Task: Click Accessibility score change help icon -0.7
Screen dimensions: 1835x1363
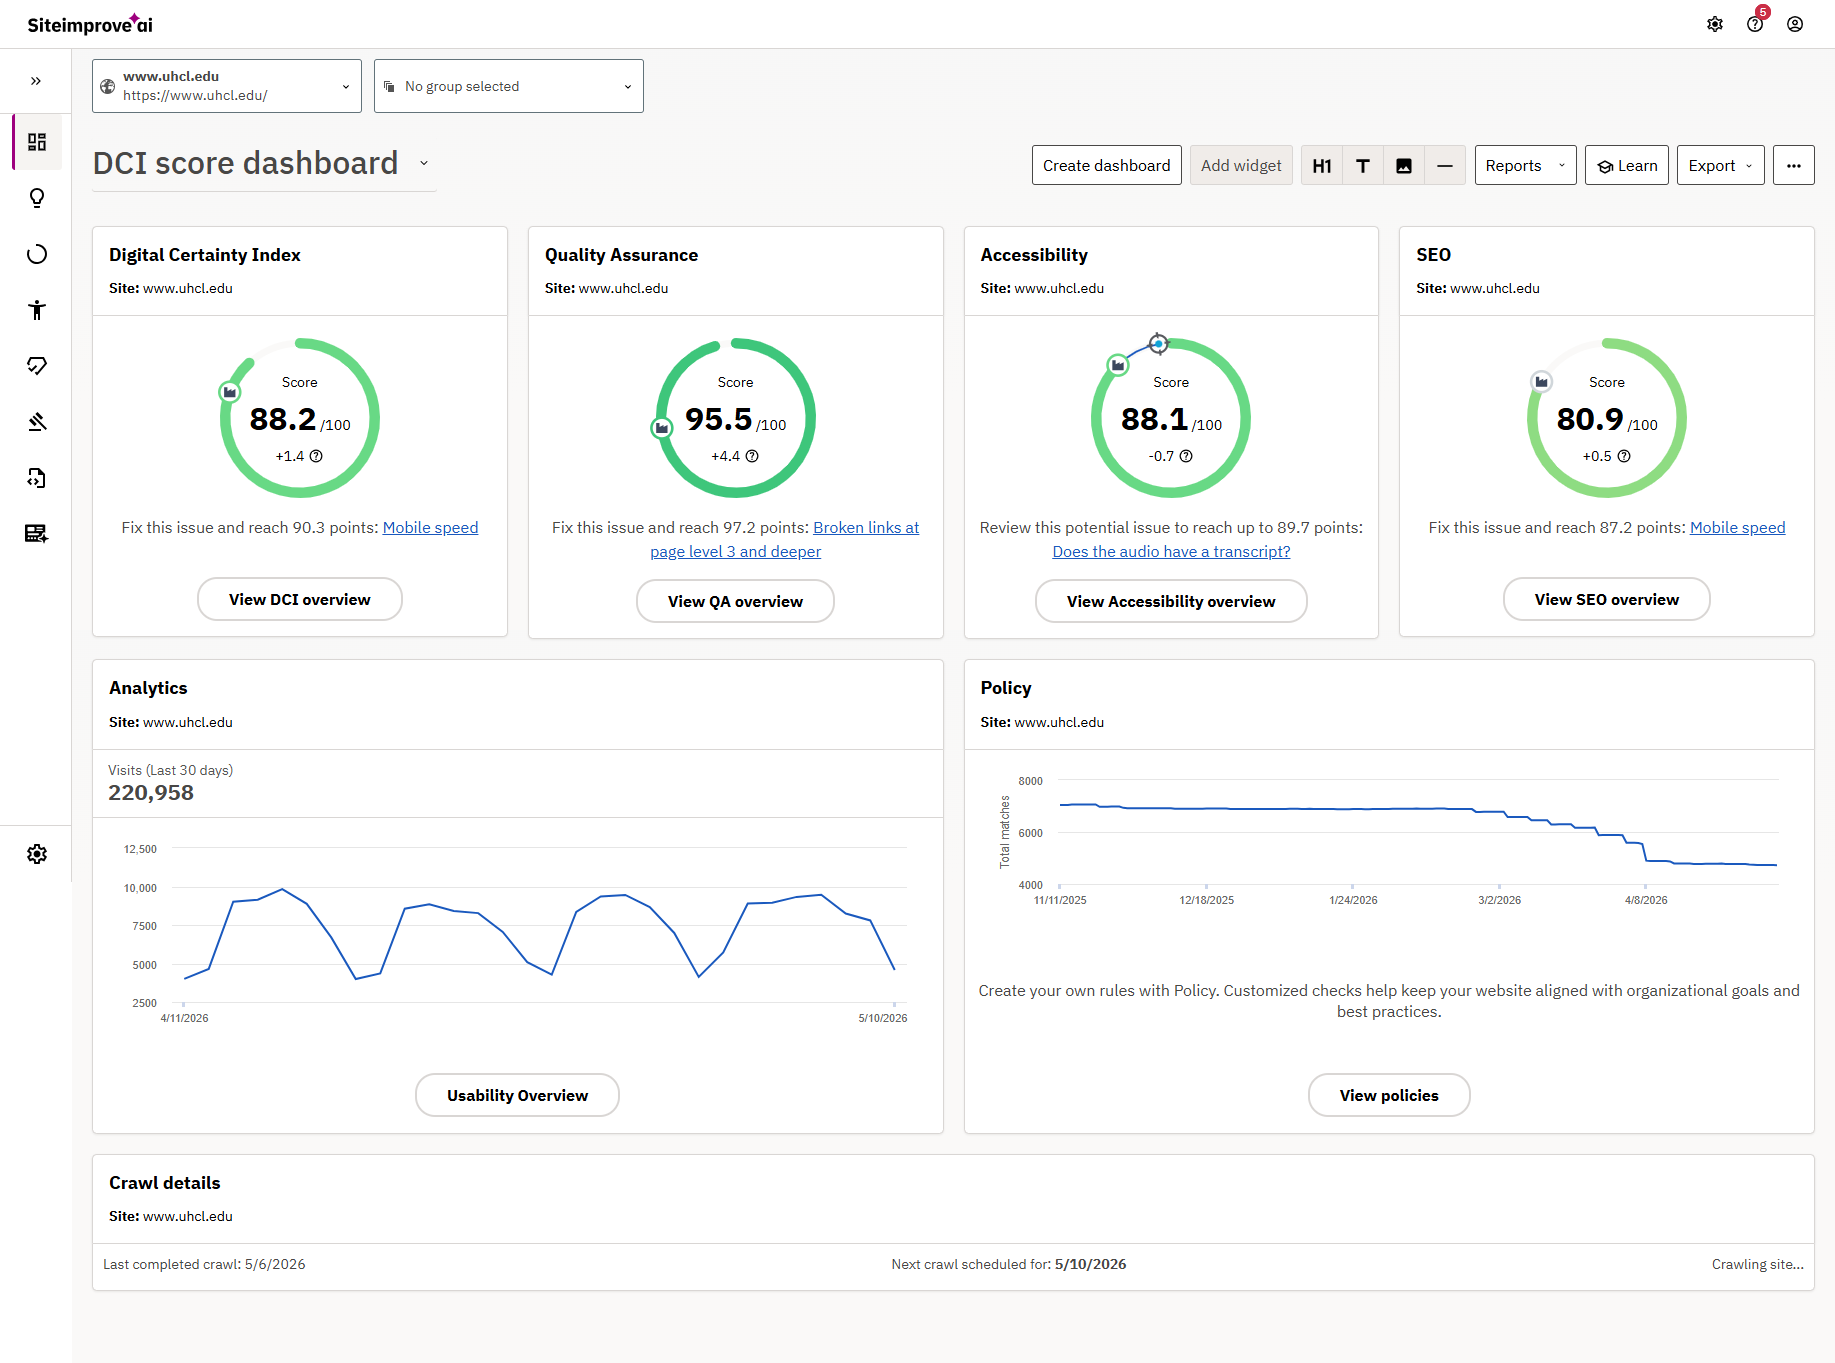Action: (1186, 456)
